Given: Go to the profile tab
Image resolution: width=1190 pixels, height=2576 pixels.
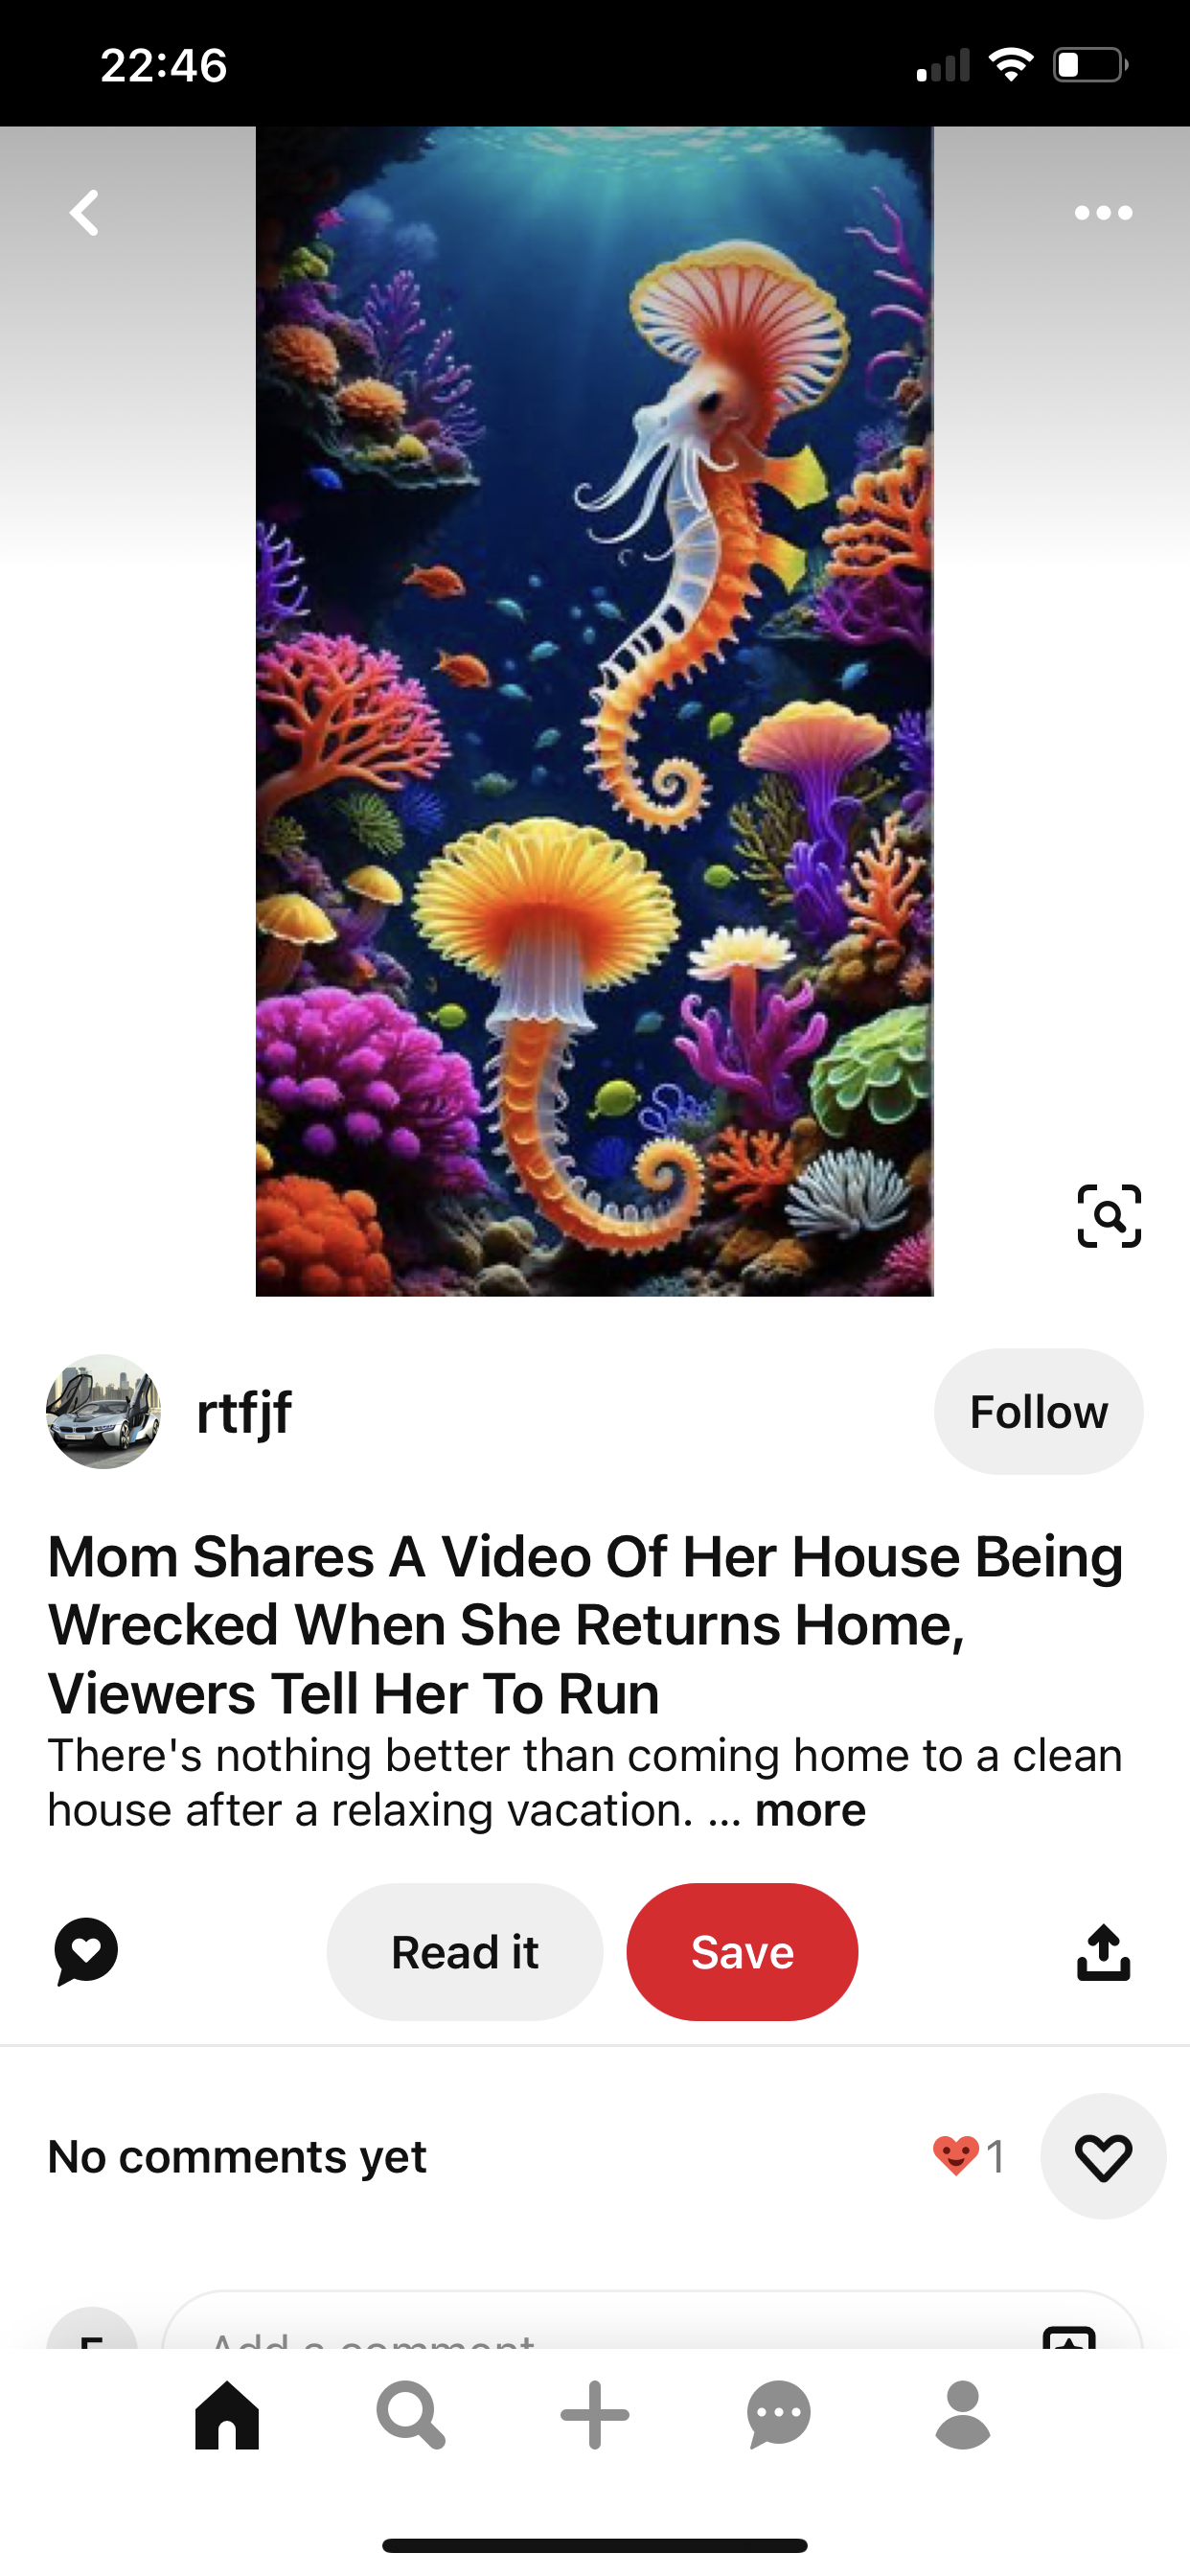Looking at the screenshot, I should [x=963, y=2414].
